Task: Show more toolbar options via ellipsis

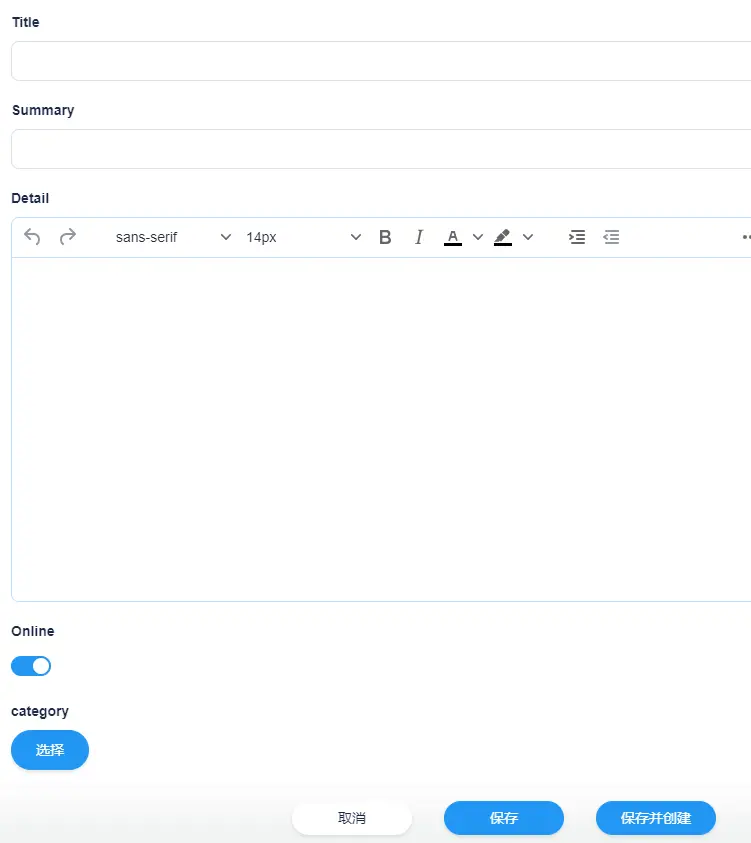Action: pyautogui.click(x=745, y=237)
